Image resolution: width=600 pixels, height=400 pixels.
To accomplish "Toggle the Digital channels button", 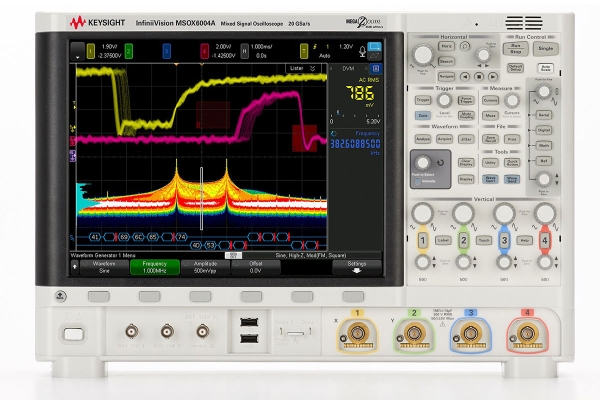I will click(544, 130).
